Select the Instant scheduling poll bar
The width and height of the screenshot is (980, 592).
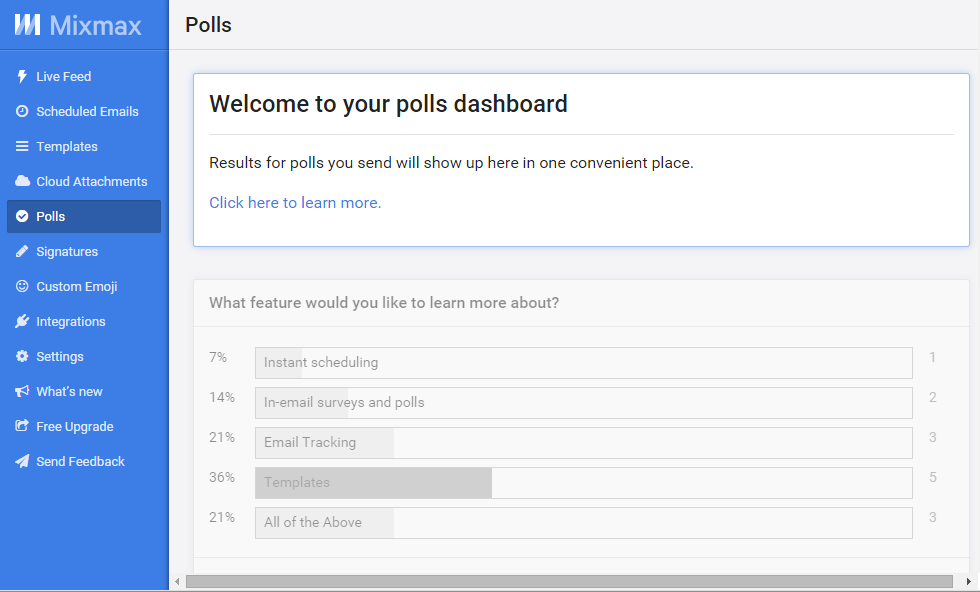584,363
